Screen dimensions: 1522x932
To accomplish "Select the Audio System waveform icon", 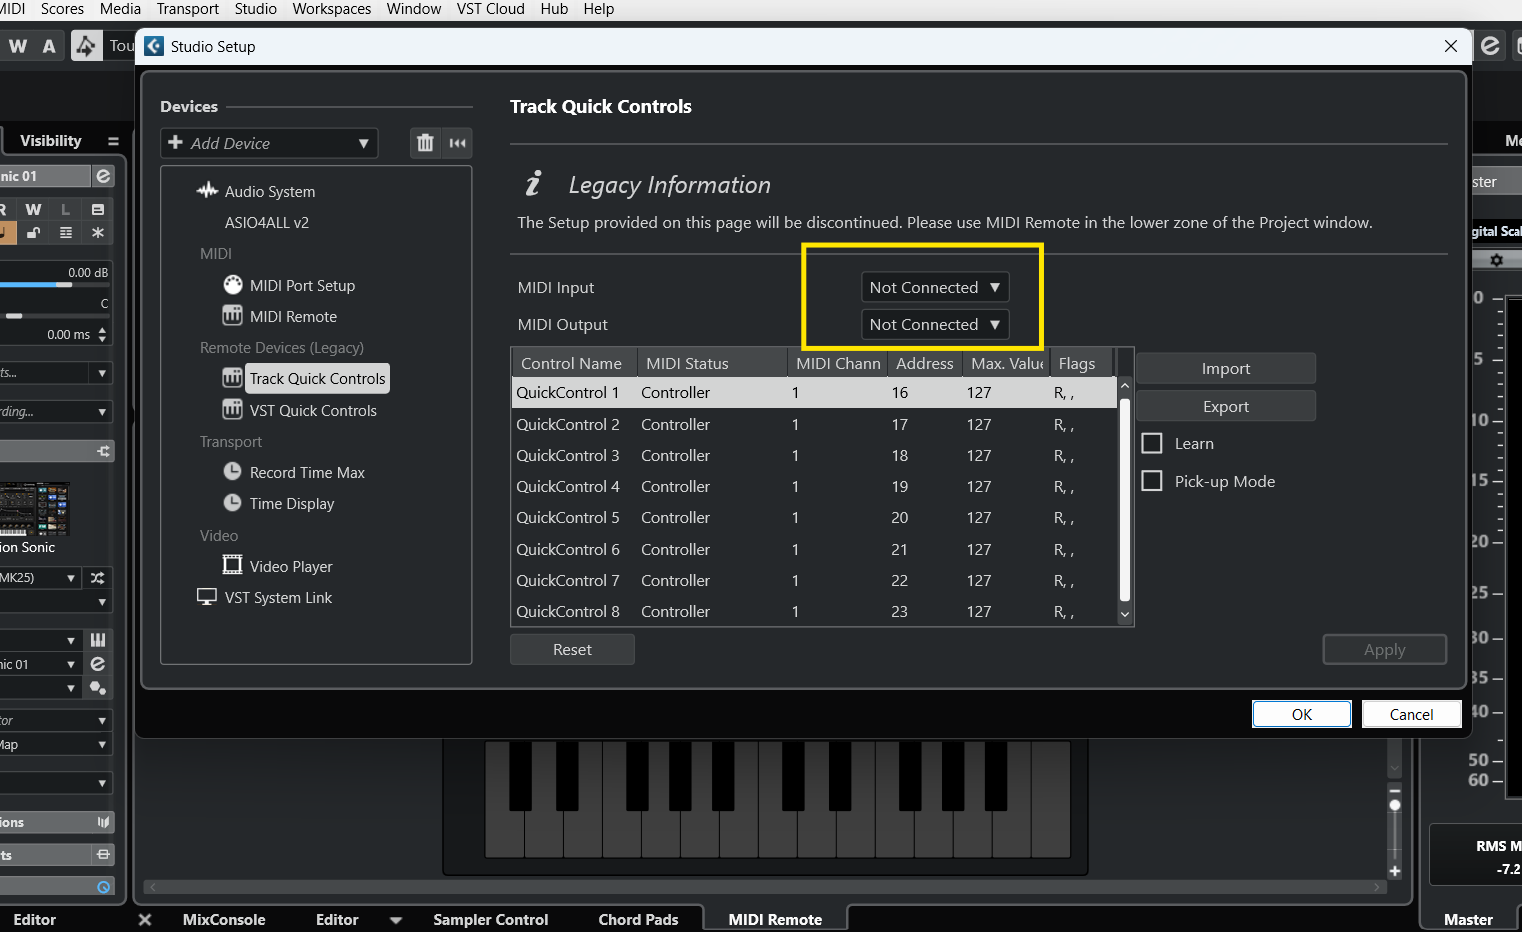I will coord(207,191).
